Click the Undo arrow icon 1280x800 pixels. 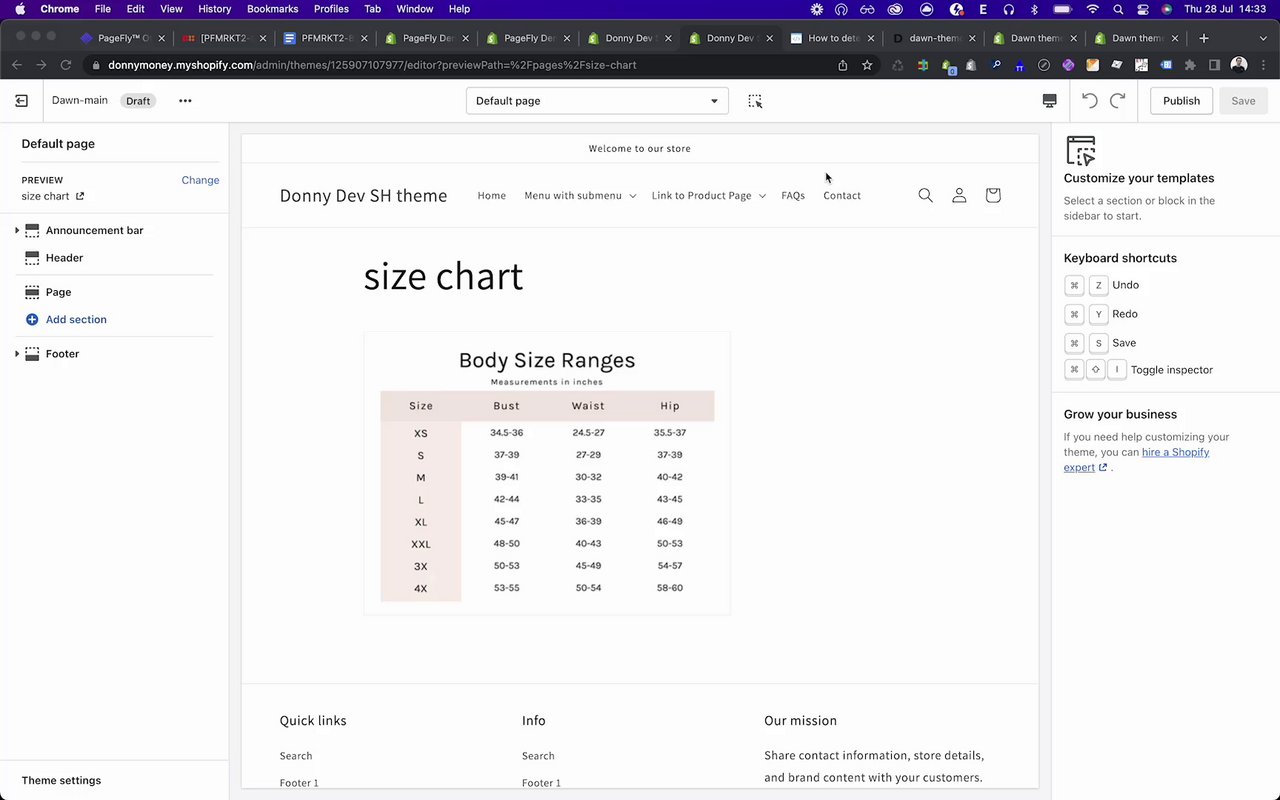1090,101
